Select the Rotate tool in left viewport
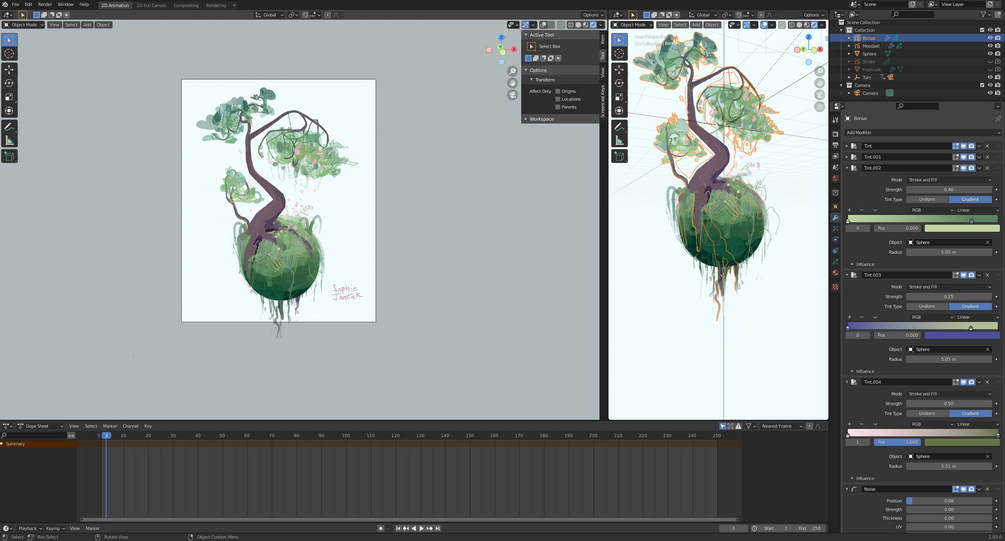Screen dimensions: 1005x541 coord(9,83)
